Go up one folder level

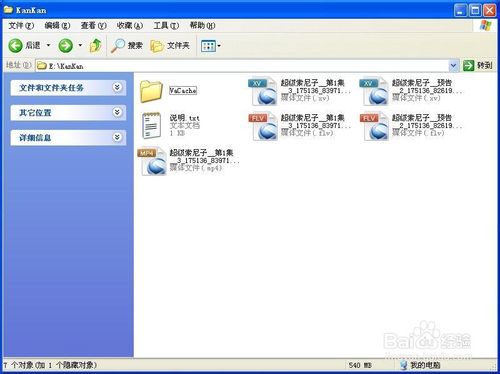(96, 45)
